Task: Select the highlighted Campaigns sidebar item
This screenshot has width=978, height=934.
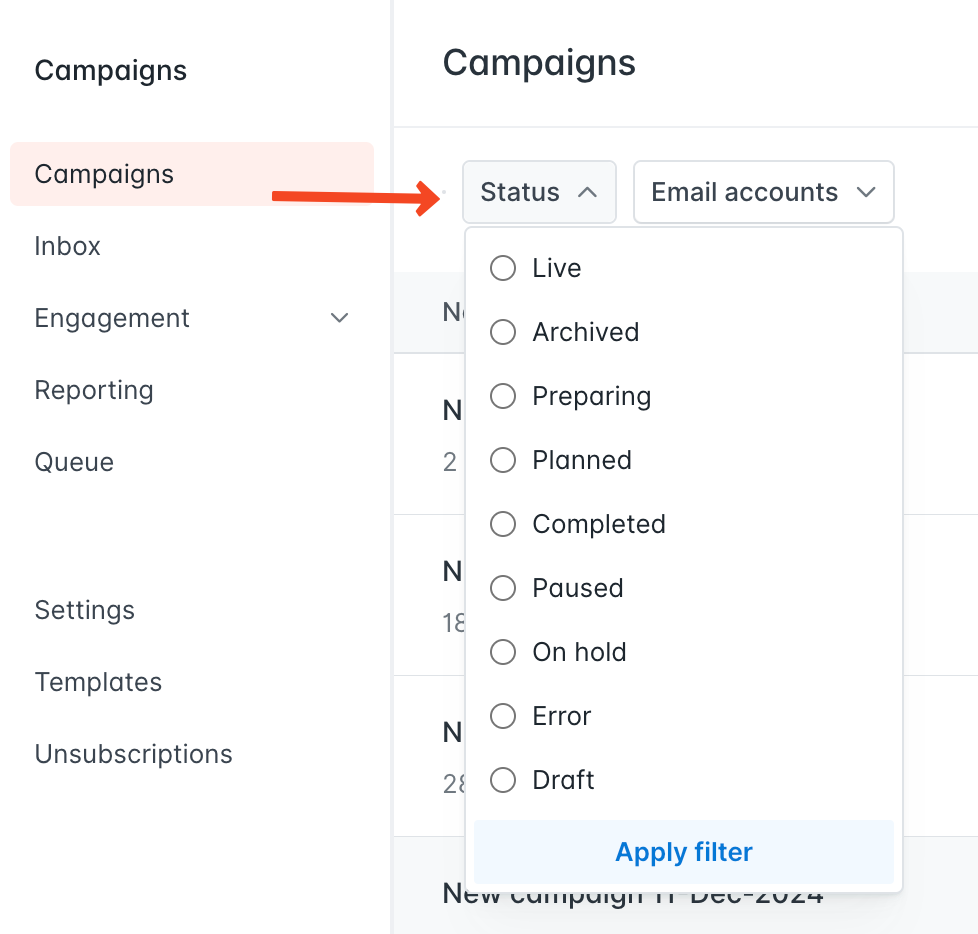Action: (192, 174)
